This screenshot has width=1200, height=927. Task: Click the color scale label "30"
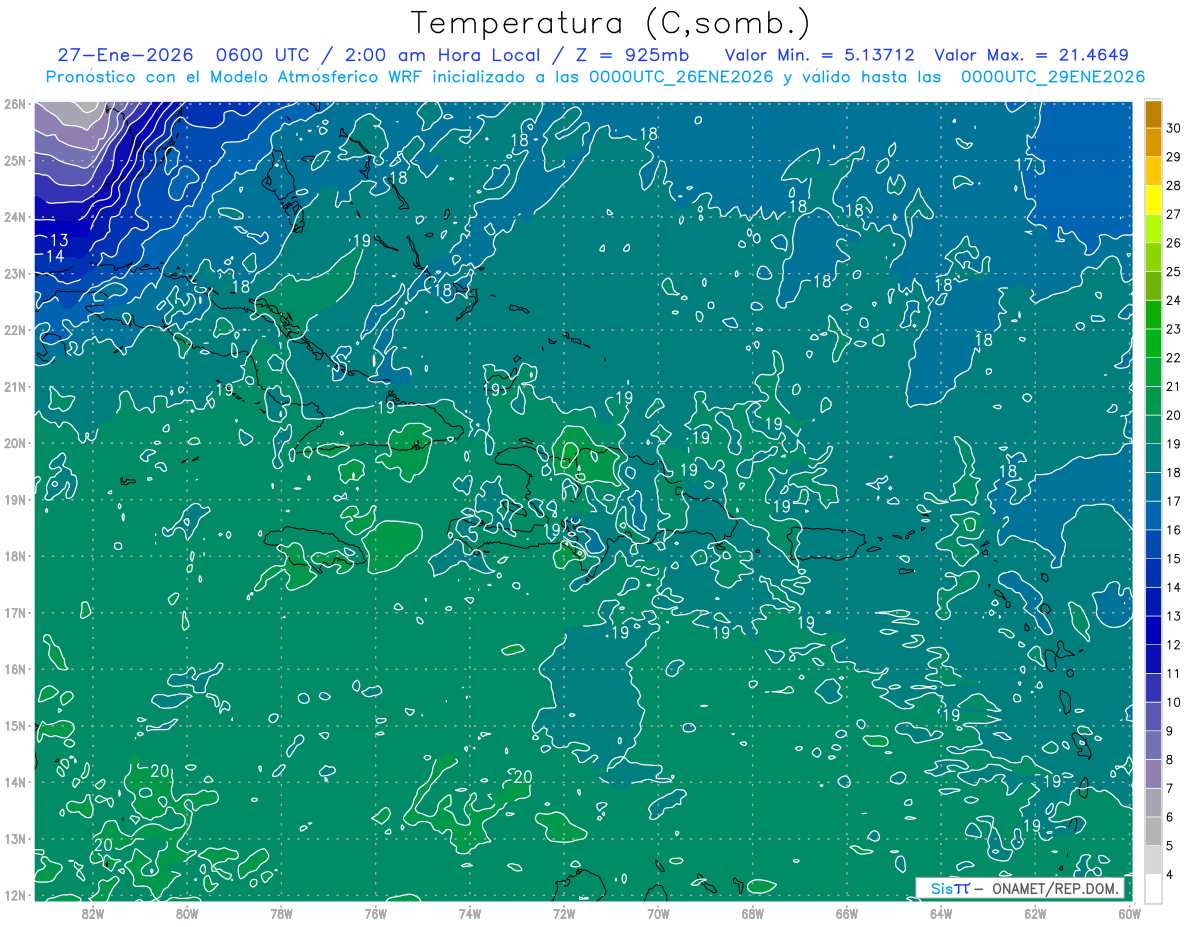(x=1174, y=128)
